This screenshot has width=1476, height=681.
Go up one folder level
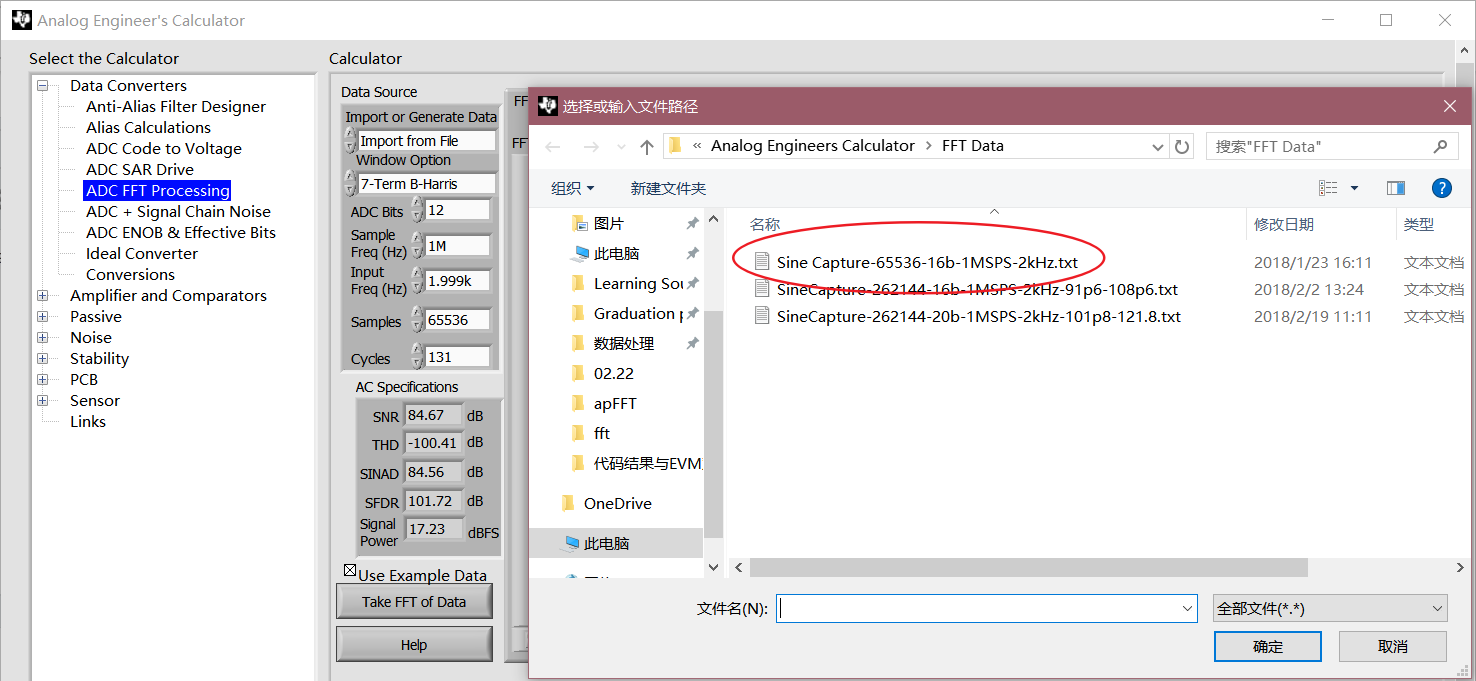(647, 147)
